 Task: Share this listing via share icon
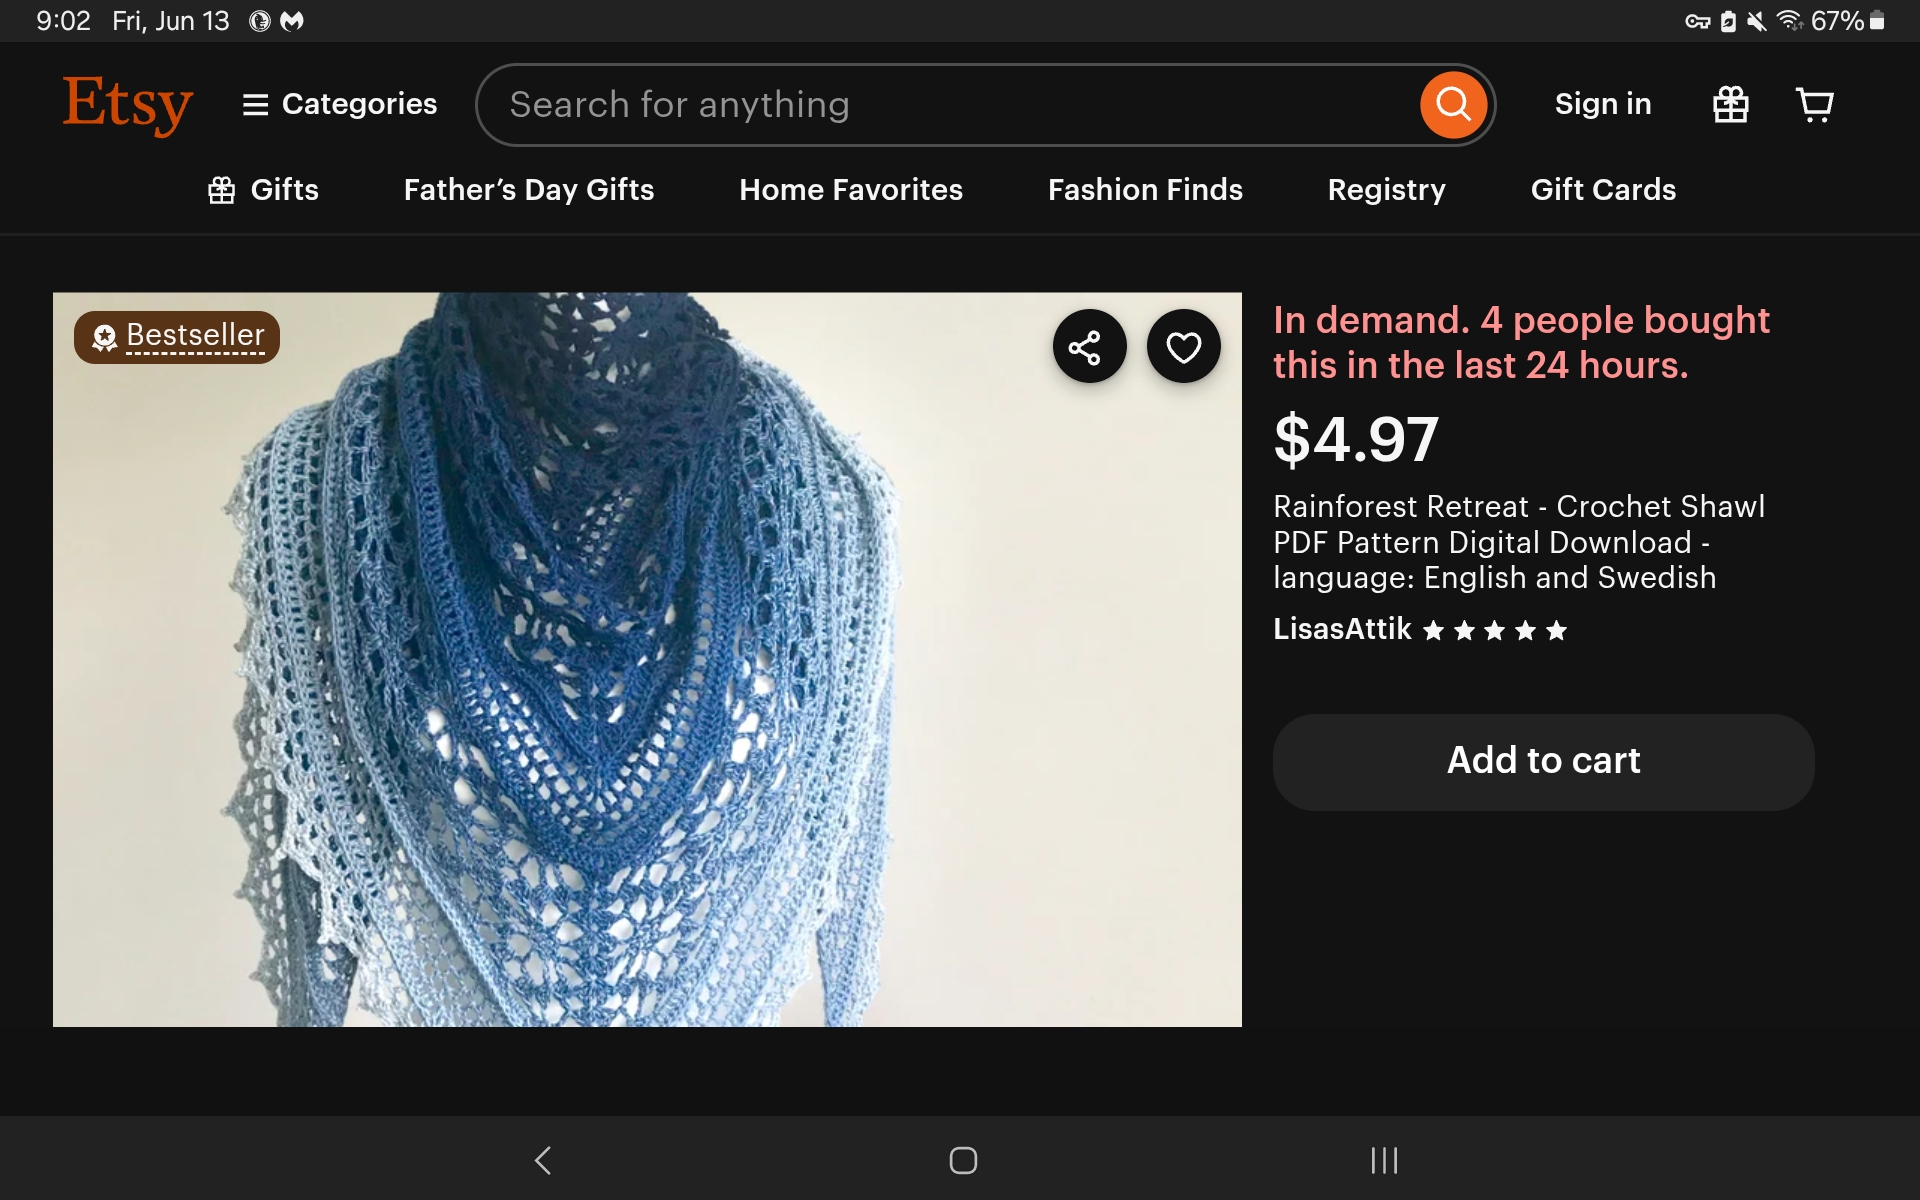(x=1089, y=347)
